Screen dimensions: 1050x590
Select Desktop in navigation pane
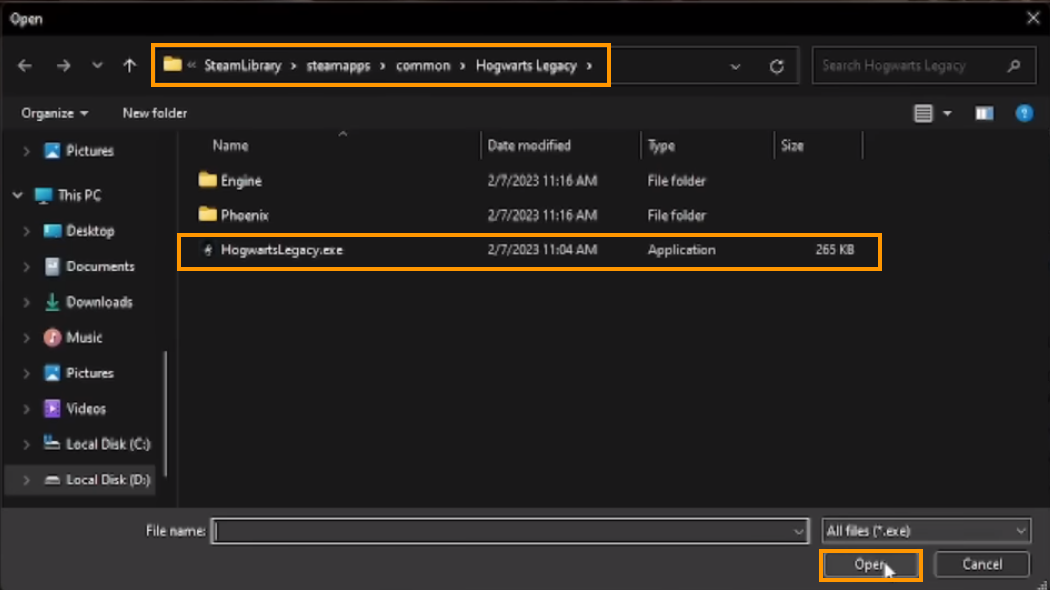pyautogui.click(x=90, y=231)
